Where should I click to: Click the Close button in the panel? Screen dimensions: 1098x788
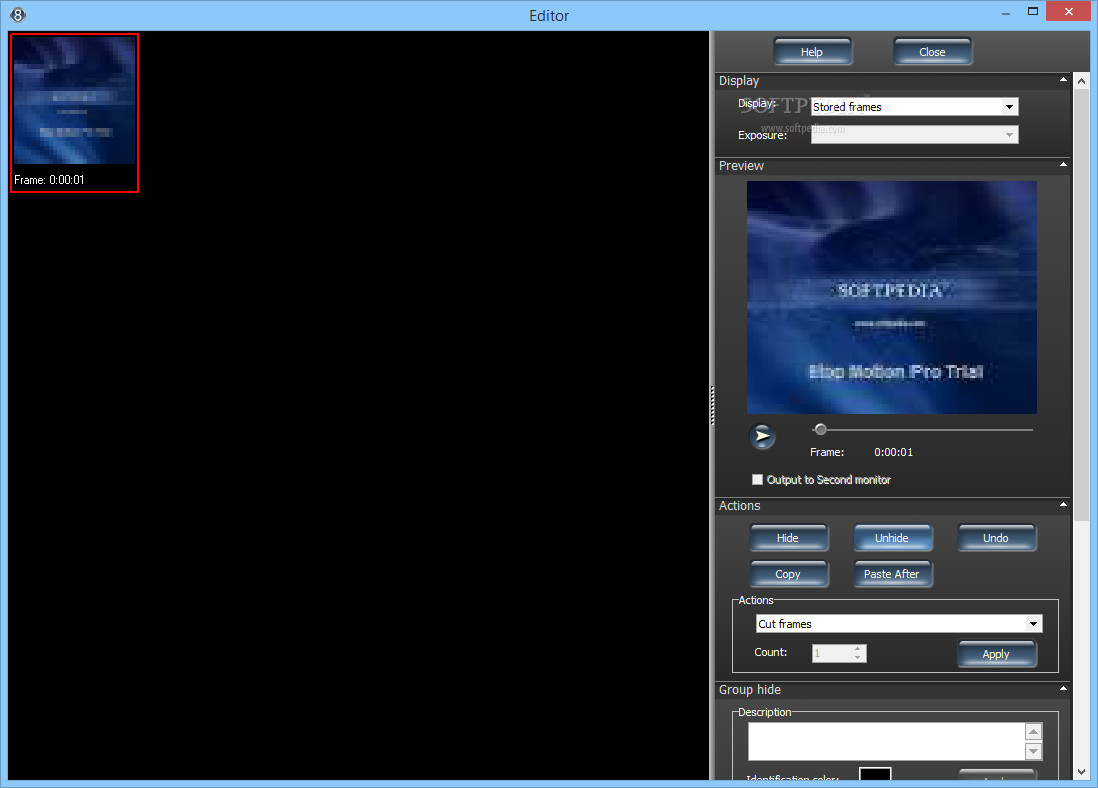coord(932,52)
